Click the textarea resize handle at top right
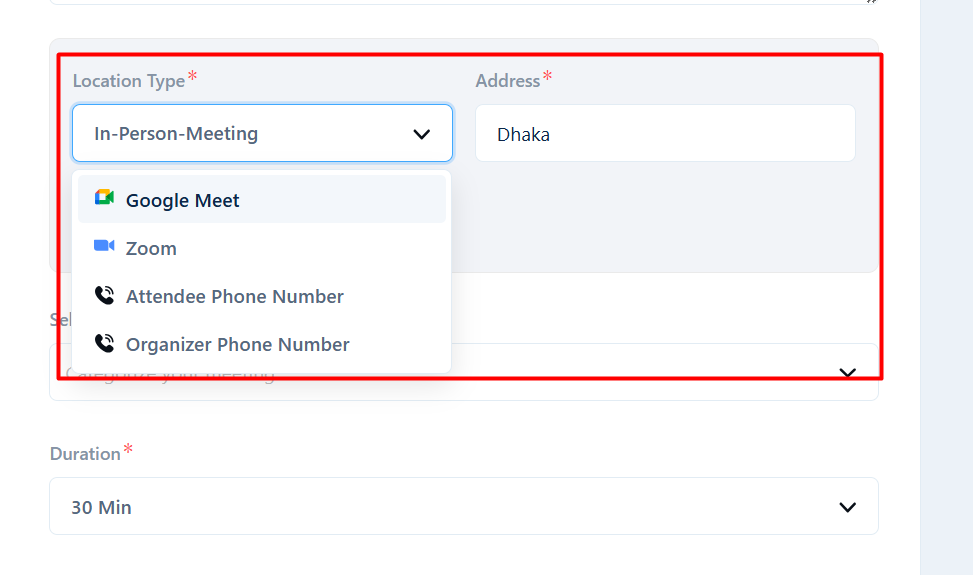This screenshot has width=973, height=575. pyautogui.click(x=871, y=2)
